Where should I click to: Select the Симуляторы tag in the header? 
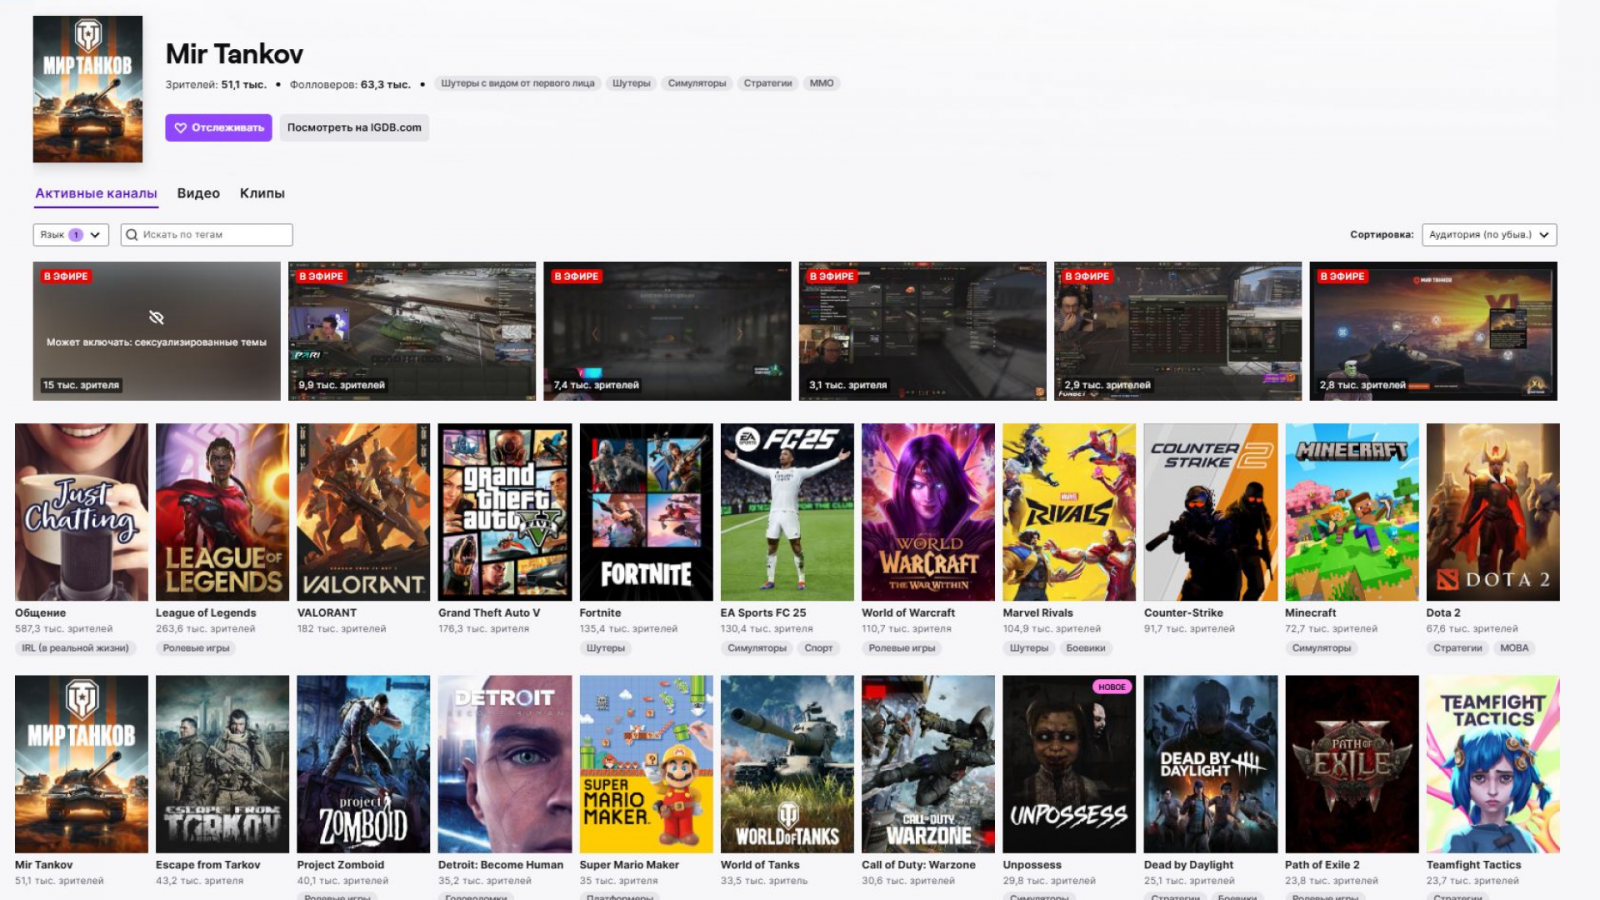coord(697,83)
